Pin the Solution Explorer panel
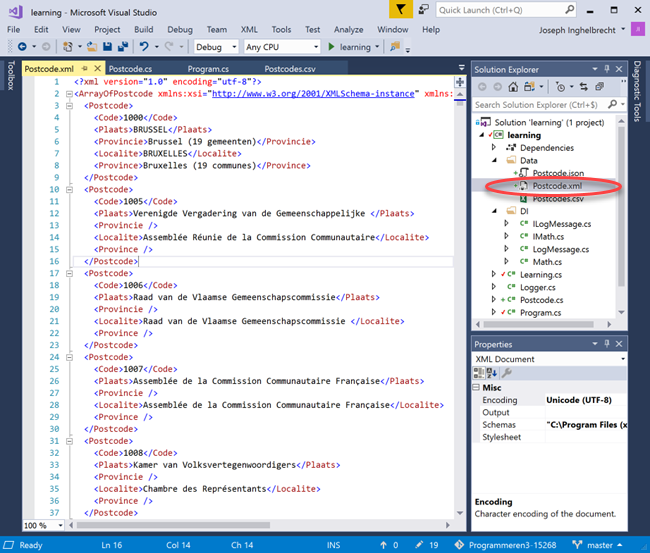Viewport: 650px width, 553px height. pos(606,68)
